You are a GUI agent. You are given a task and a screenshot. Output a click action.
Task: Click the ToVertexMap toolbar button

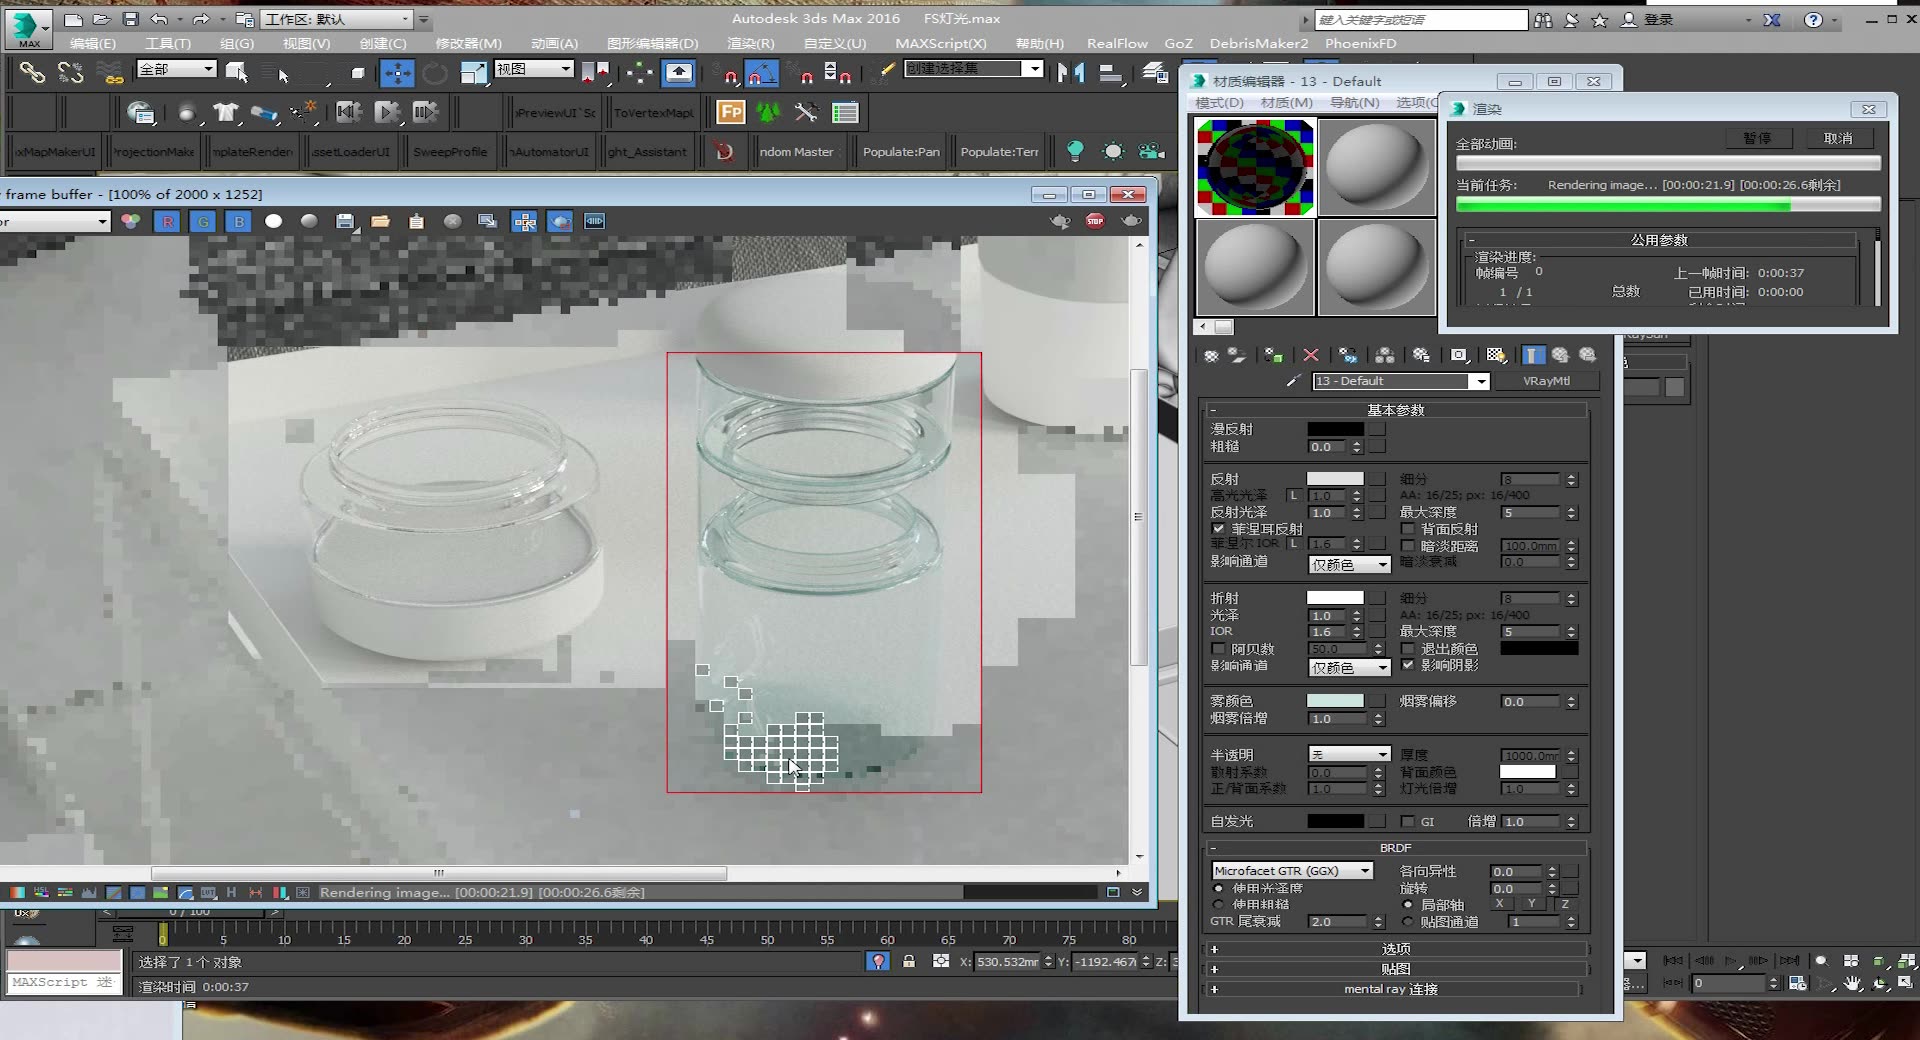coord(653,113)
